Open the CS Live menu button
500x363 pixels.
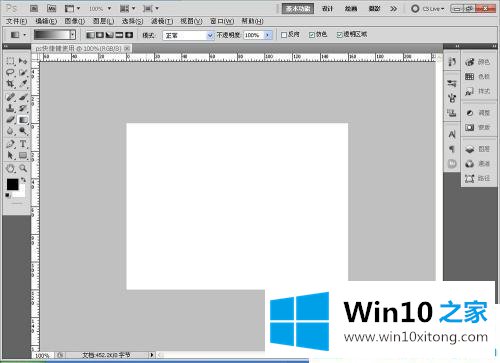tap(428, 9)
